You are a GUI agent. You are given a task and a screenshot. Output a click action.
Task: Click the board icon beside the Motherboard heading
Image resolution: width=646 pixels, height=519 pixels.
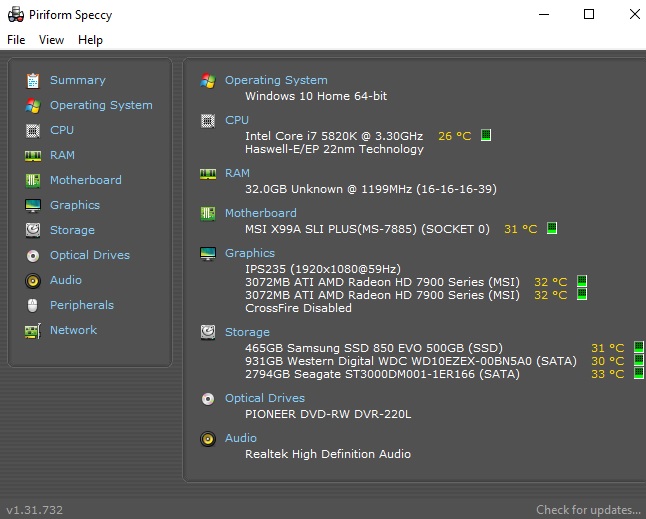point(208,213)
